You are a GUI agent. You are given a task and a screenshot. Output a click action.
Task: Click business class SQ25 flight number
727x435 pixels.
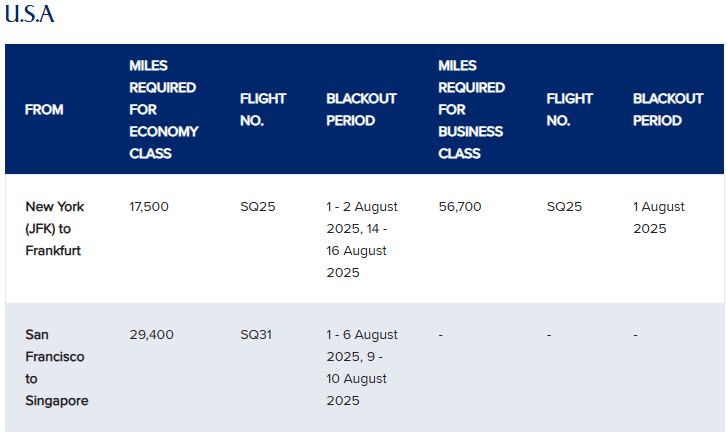[x=564, y=206]
